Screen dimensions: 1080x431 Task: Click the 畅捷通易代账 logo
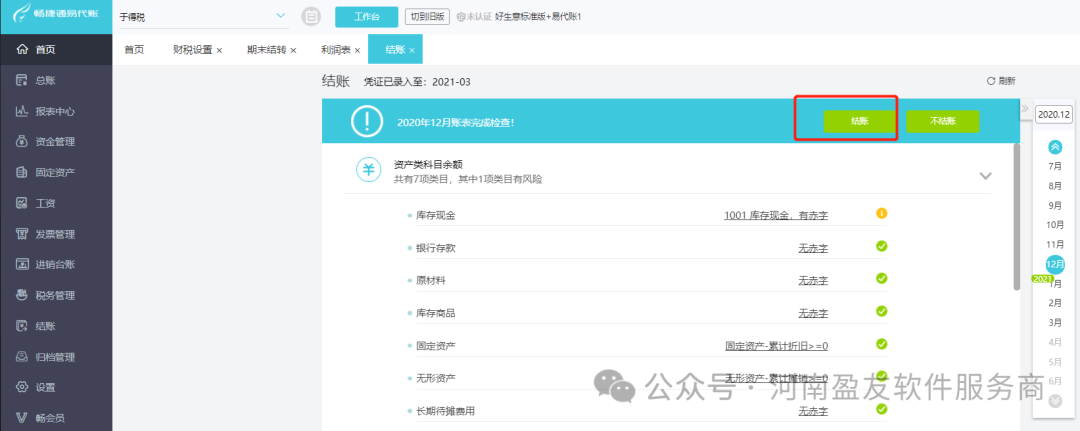click(x=56, y=13)
